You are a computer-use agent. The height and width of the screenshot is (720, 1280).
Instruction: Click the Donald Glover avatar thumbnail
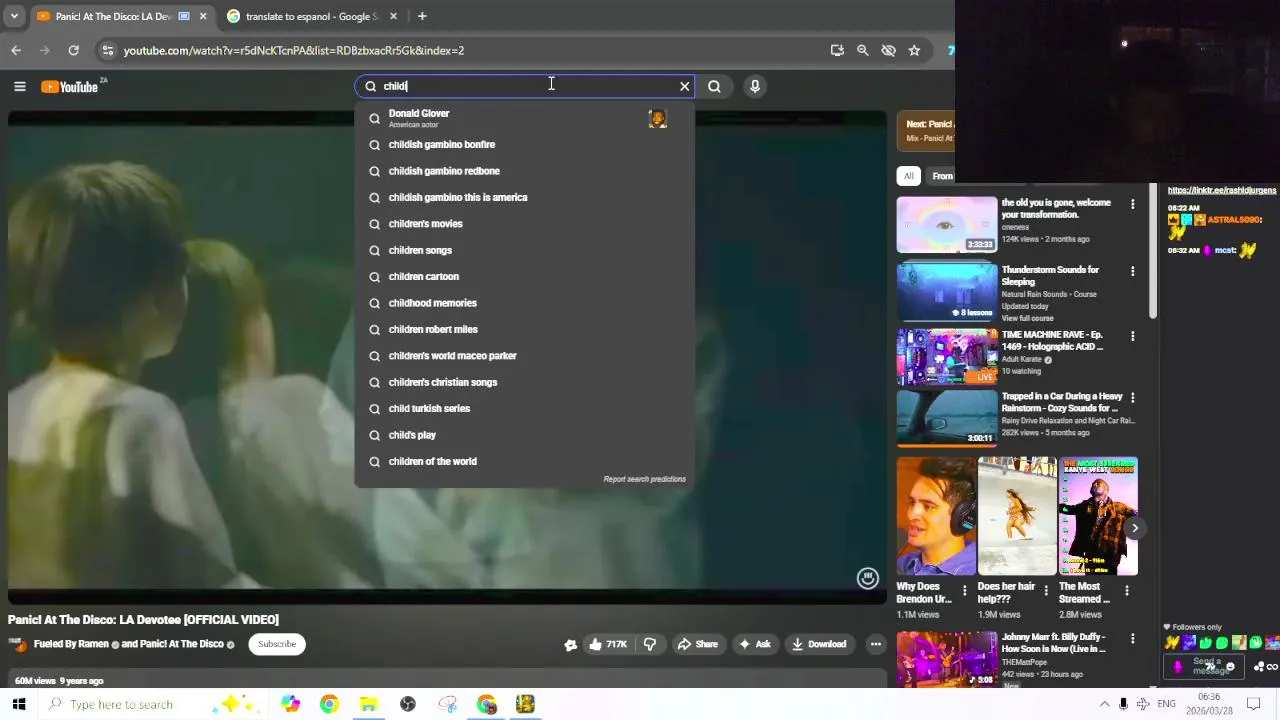click(657, 119)
